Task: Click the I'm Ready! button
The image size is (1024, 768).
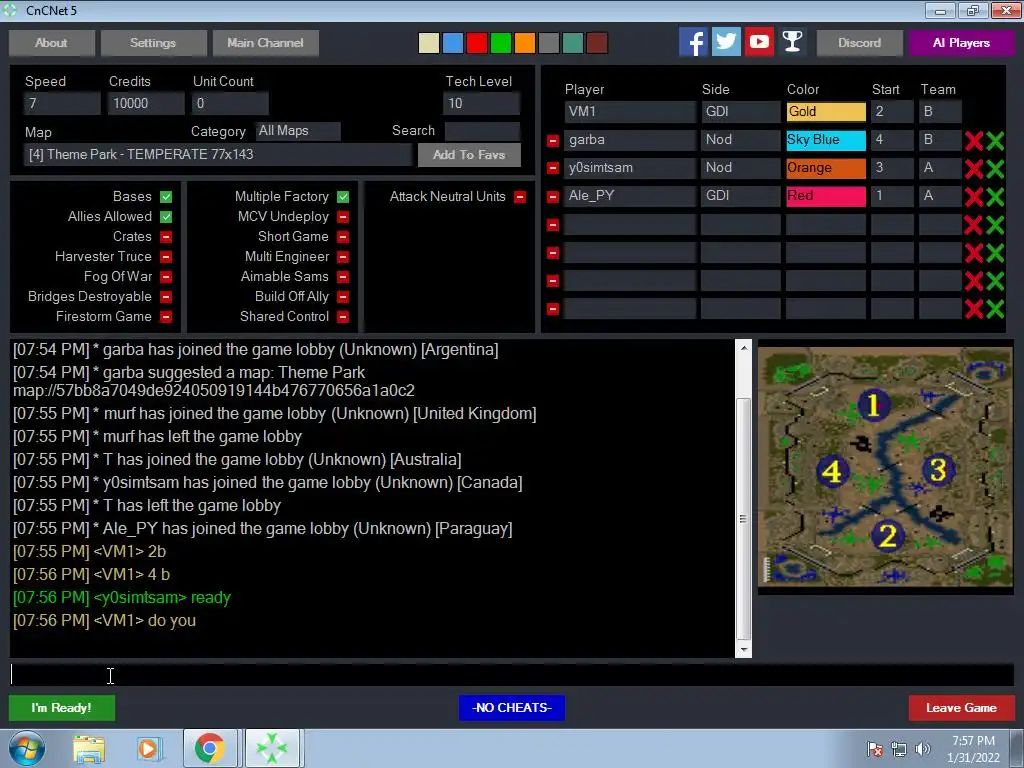Action: coord(61,708)
